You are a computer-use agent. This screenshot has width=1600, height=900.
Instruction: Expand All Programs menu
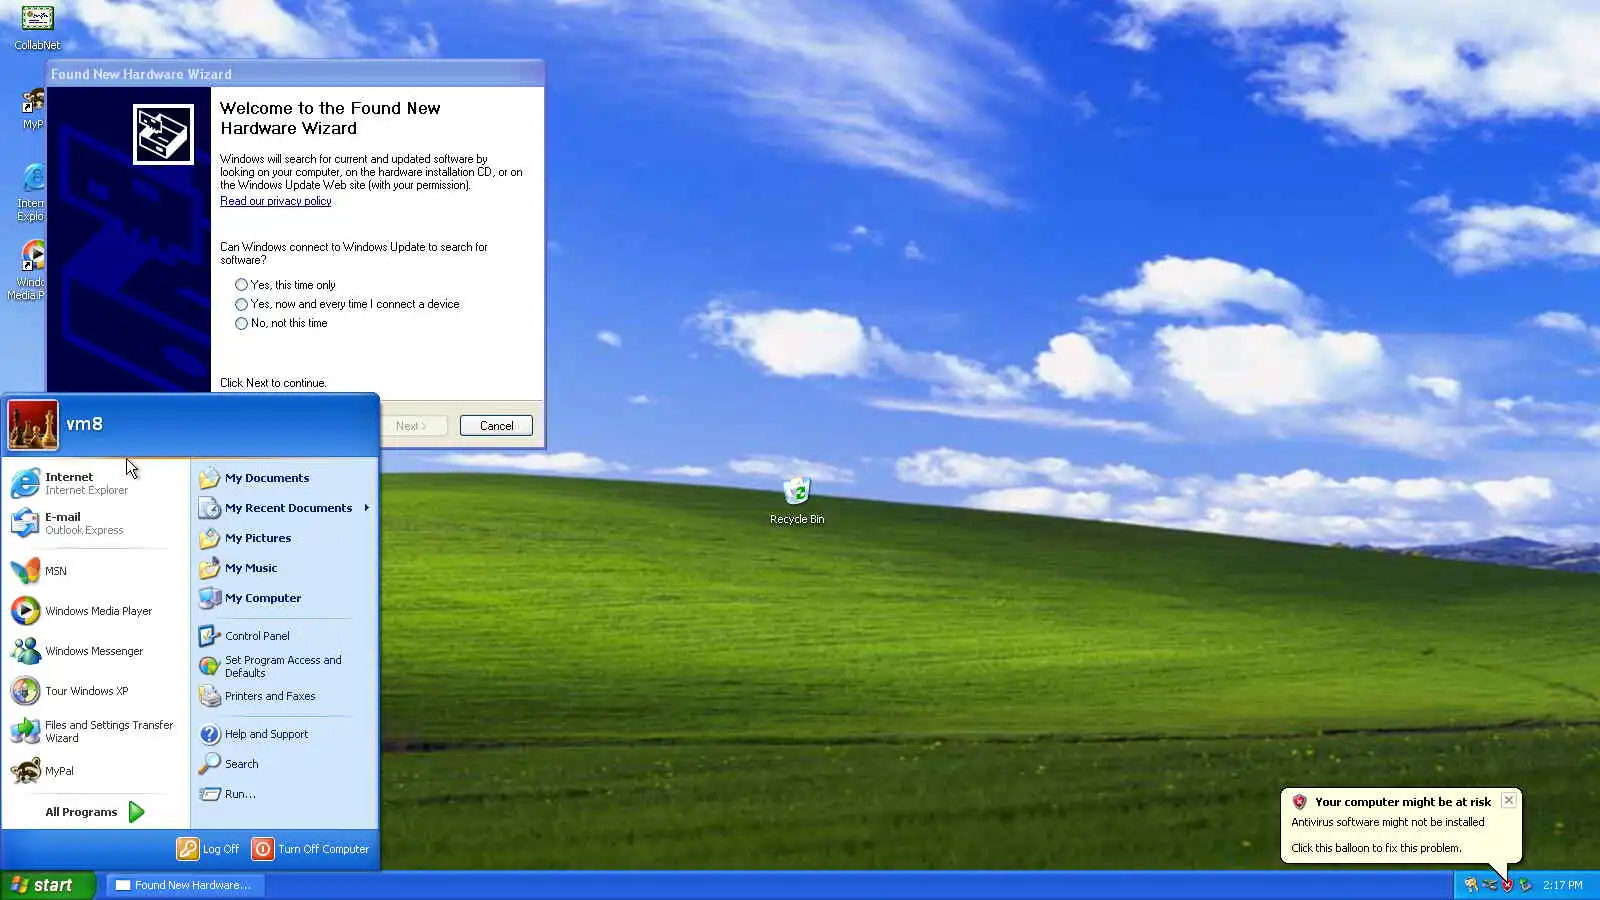coord(95,812)
